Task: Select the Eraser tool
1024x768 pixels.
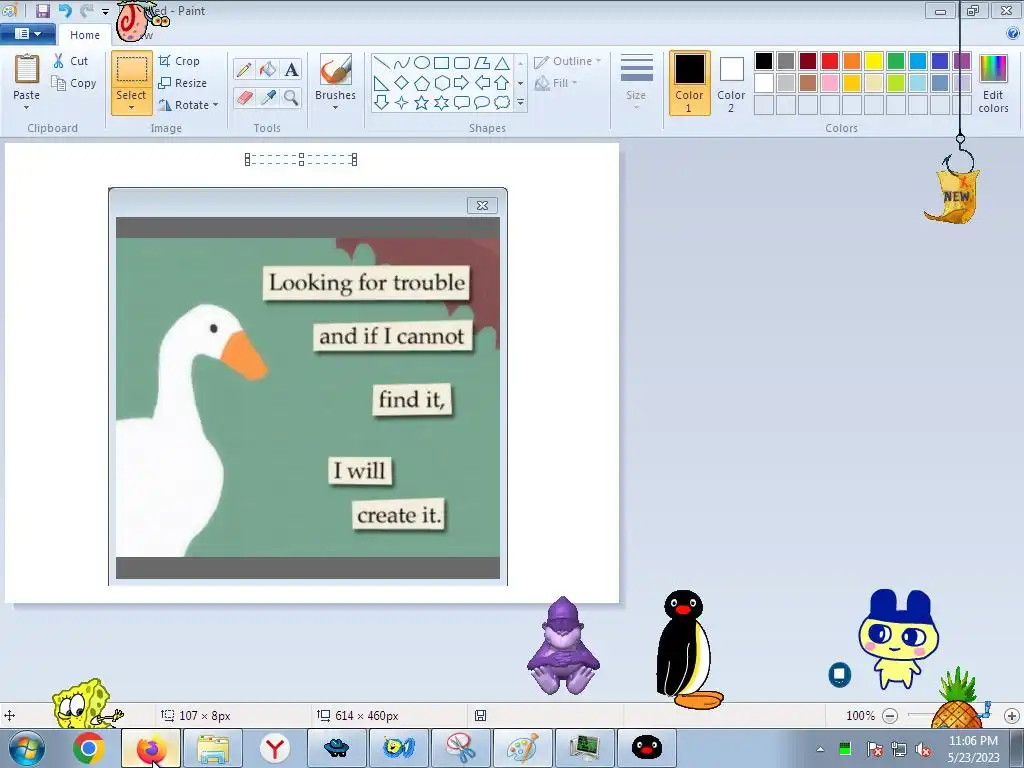Action: coord(244,97)
